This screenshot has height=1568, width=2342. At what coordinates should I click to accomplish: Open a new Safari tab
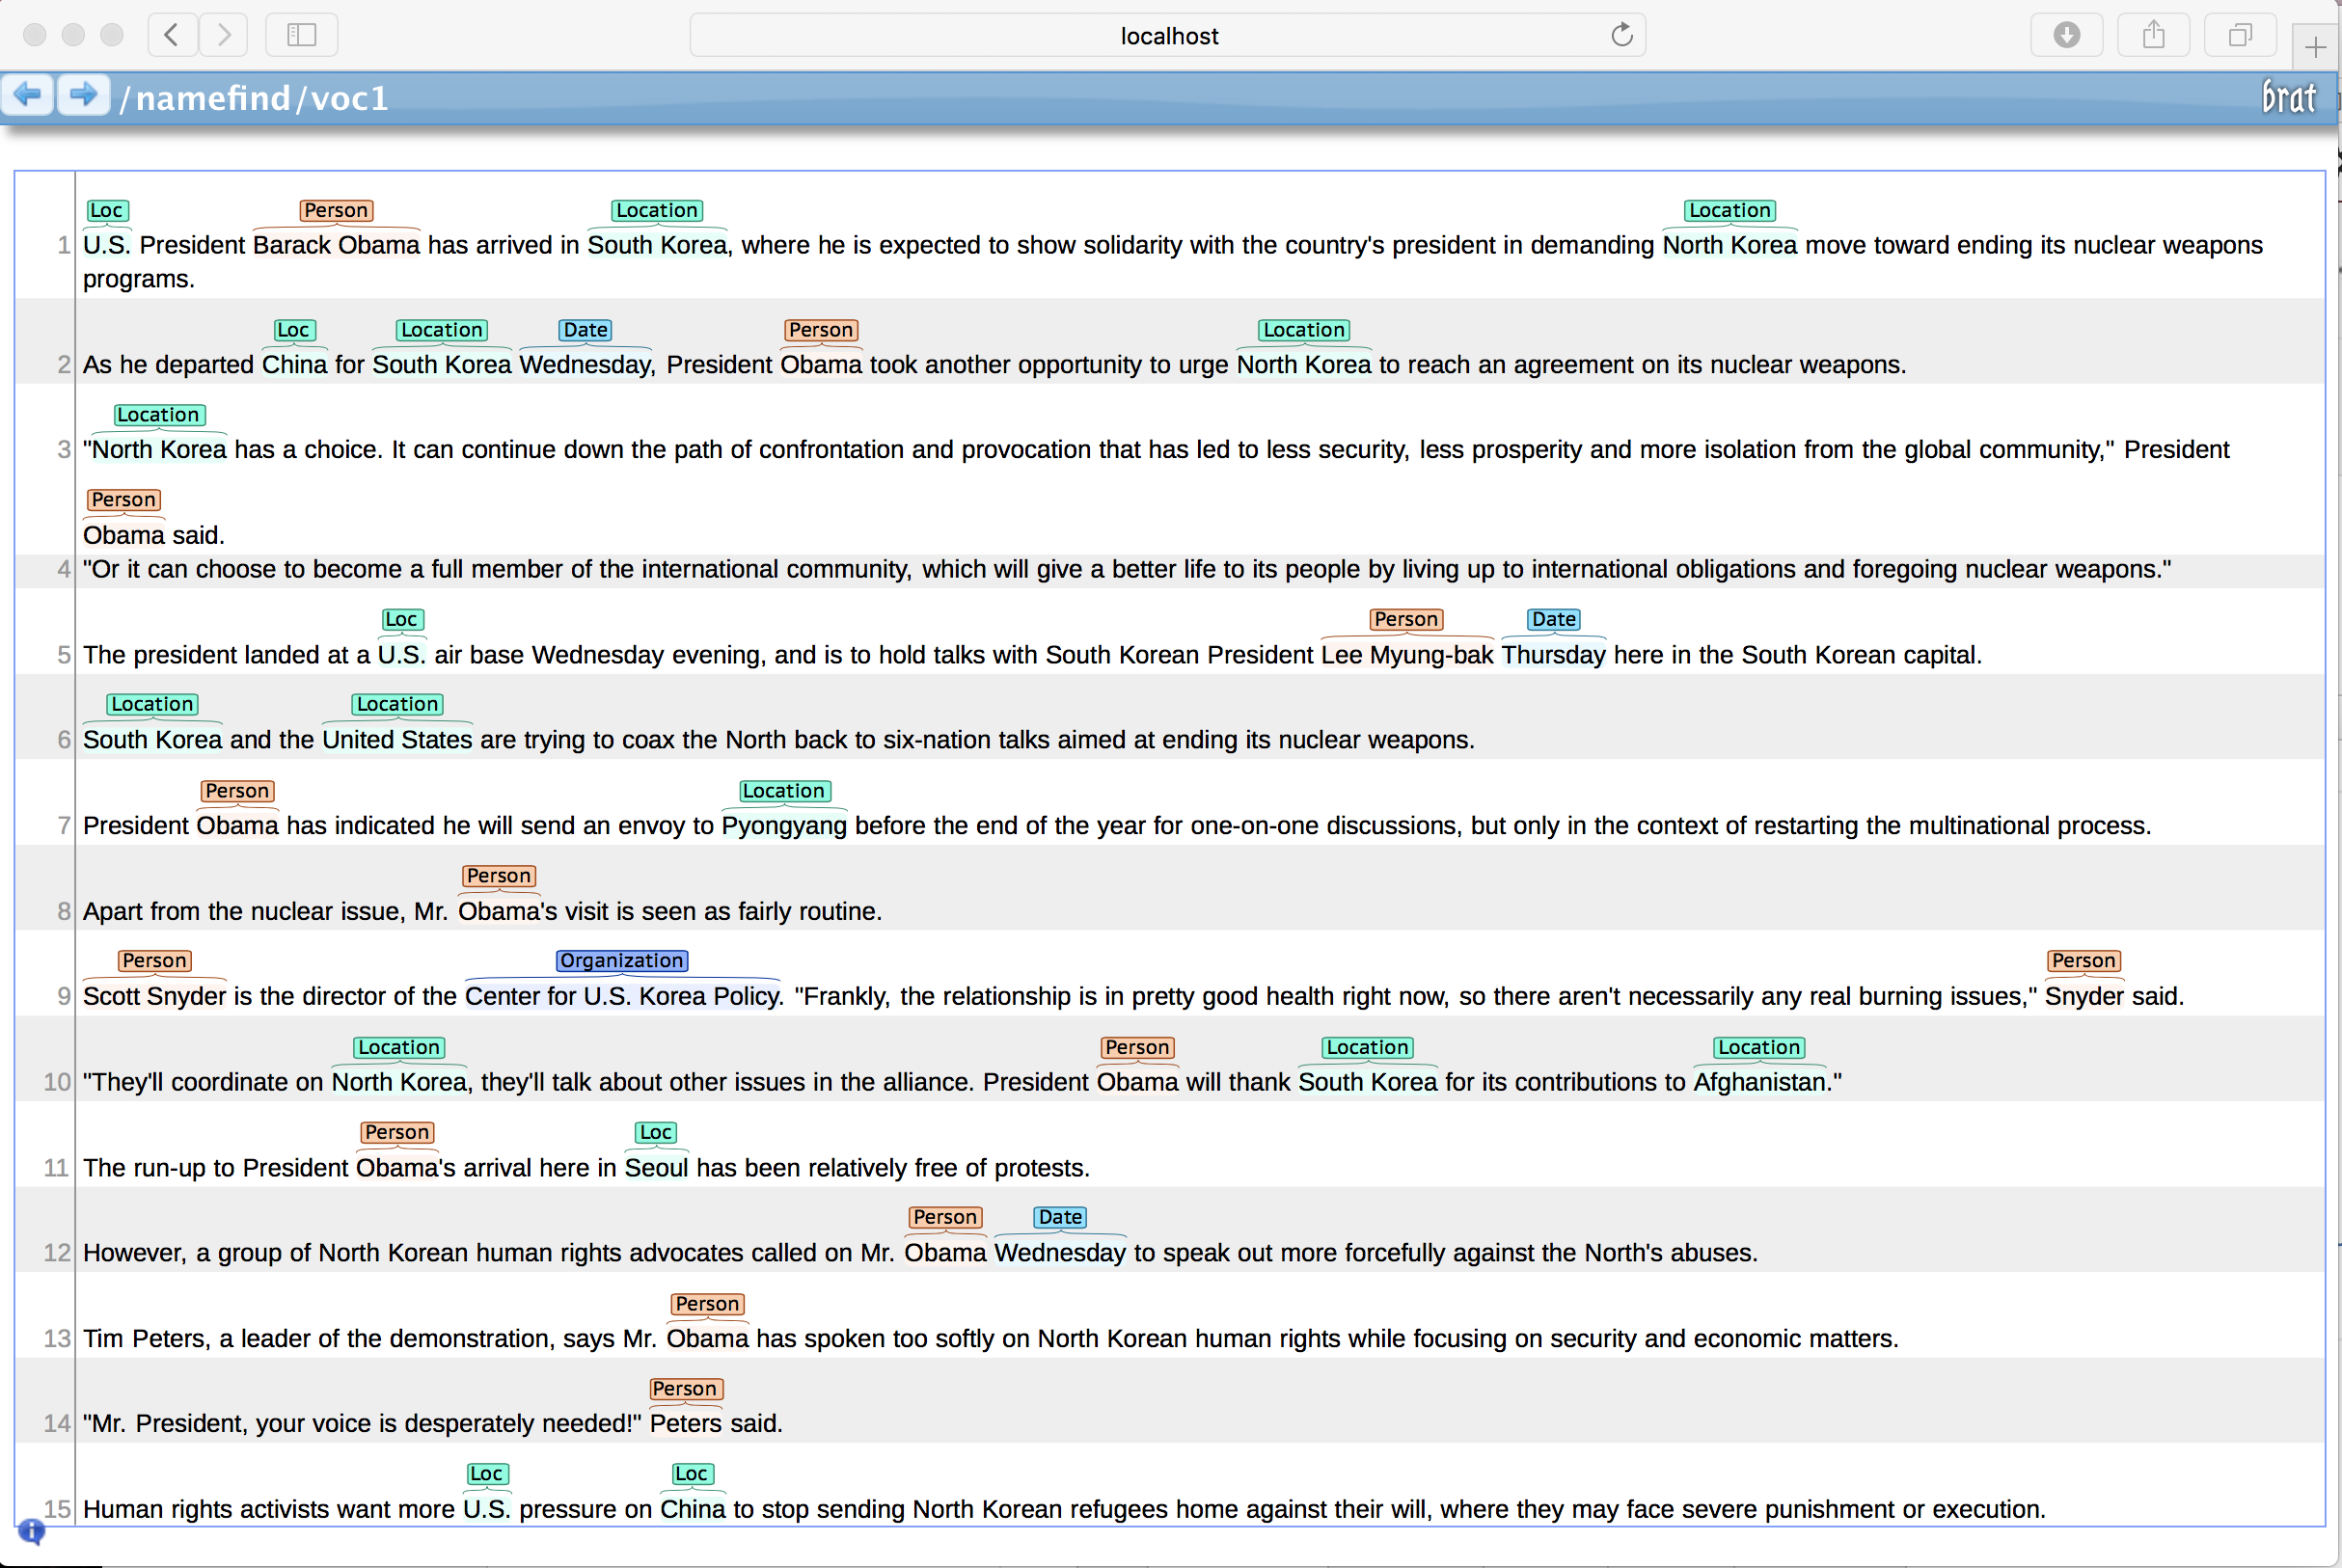tap(2315, 47)
